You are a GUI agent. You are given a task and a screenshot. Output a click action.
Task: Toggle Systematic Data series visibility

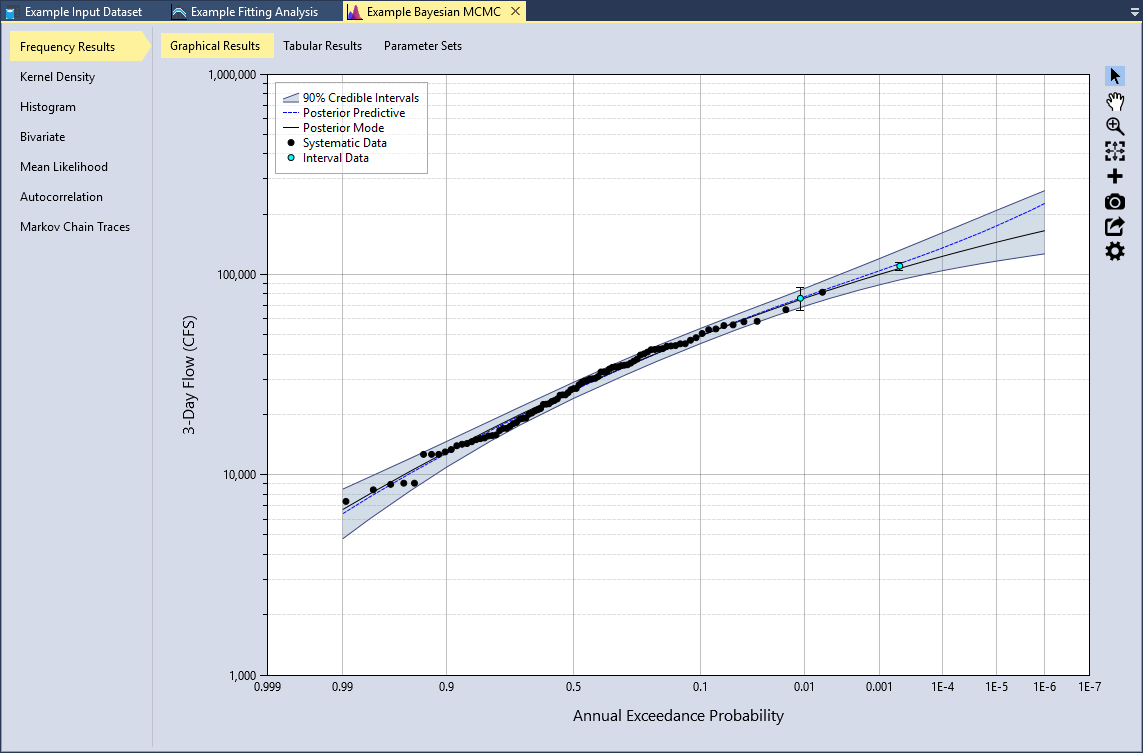point(345,142)
